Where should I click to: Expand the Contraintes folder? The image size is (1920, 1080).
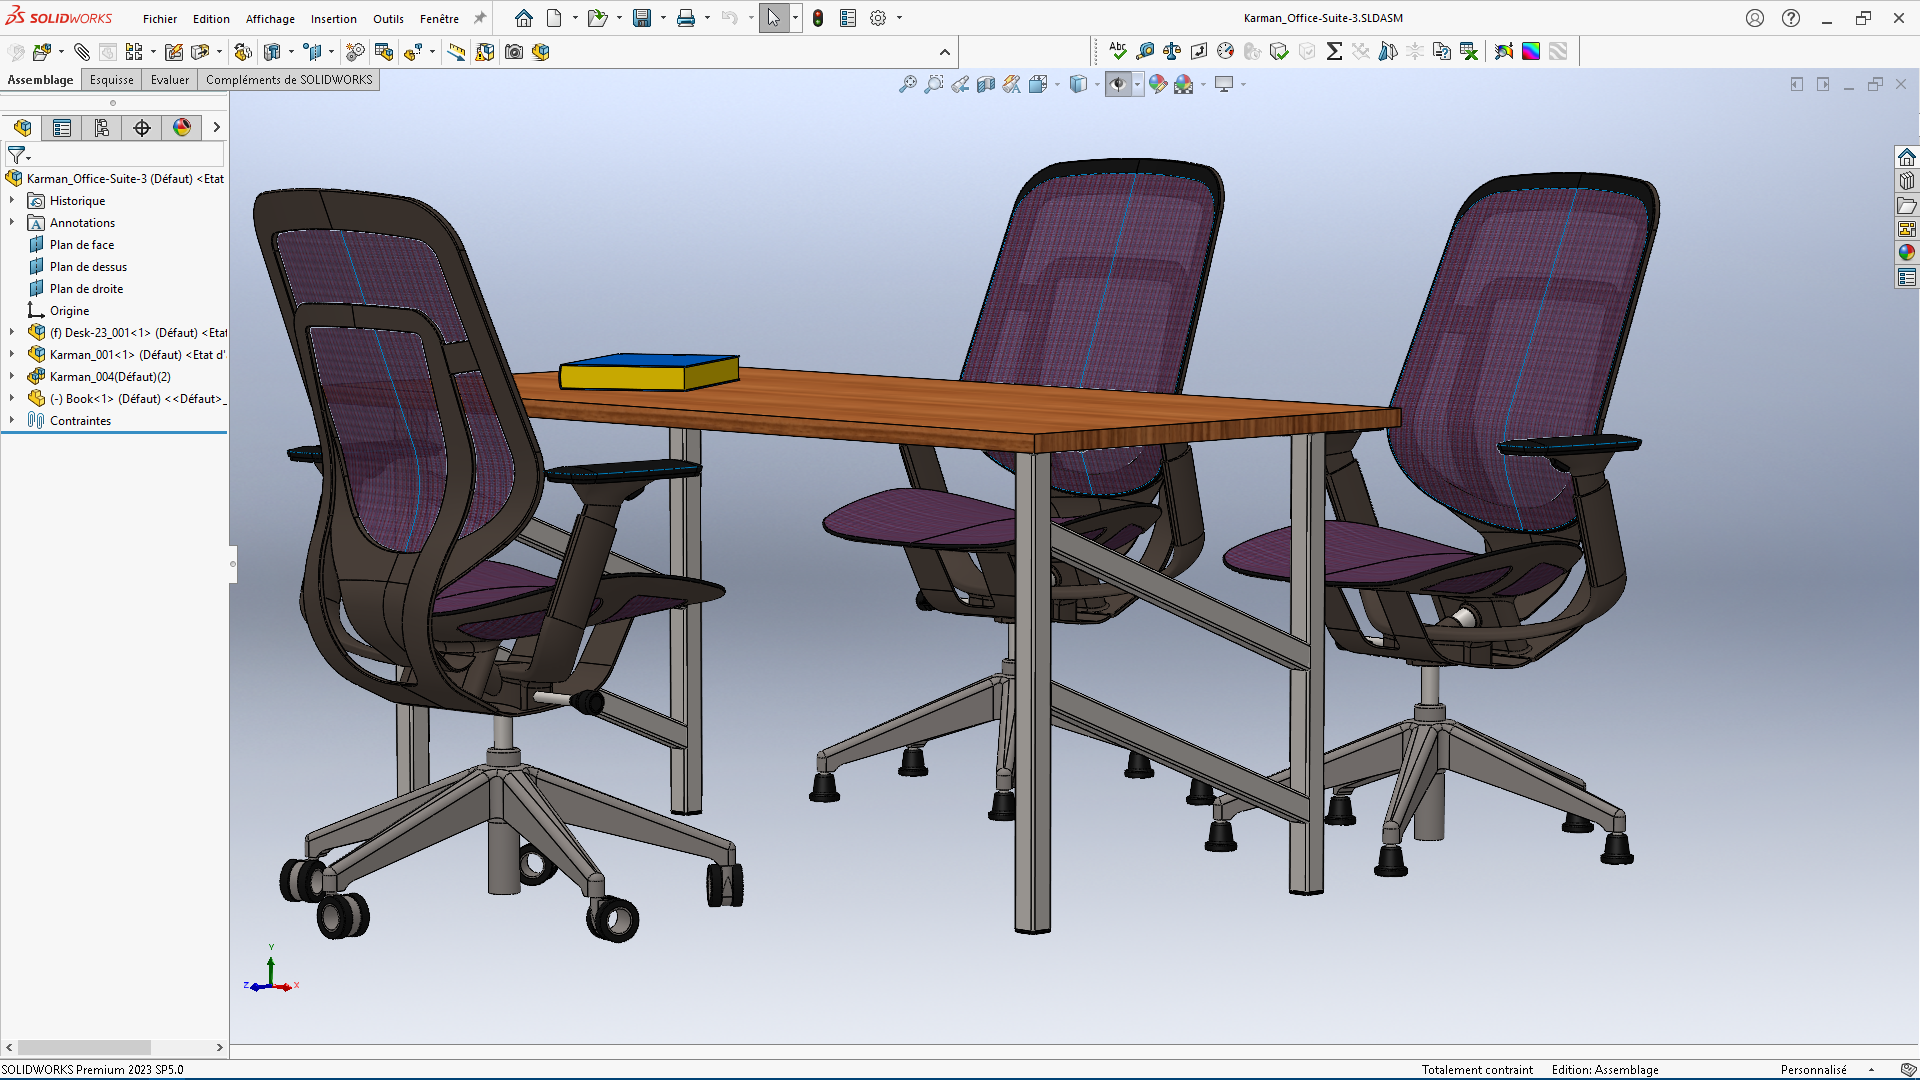(12, 420)
